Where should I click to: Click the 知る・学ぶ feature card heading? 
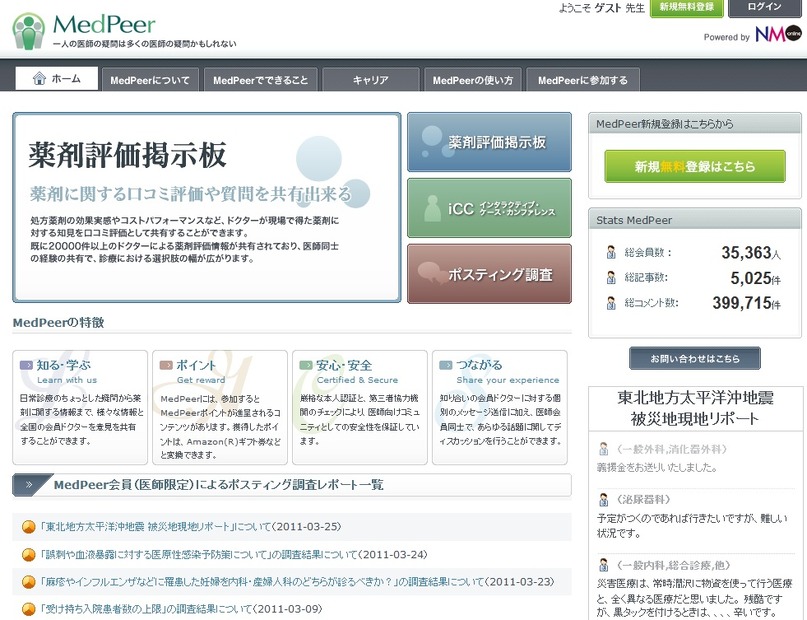tap(63, 365)
